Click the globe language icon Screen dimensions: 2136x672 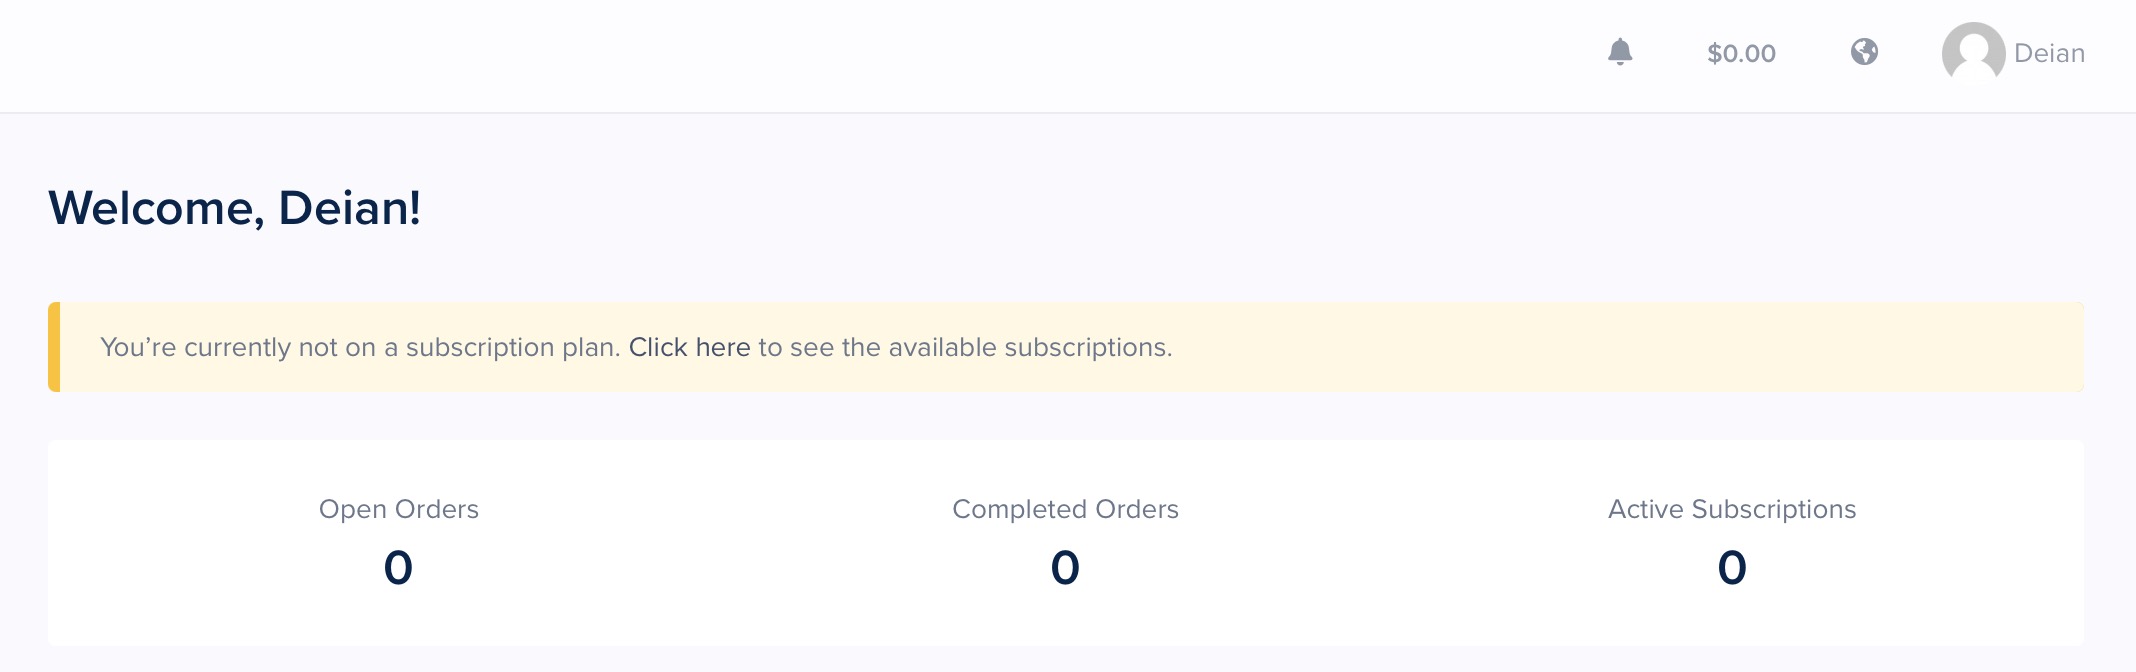(x=1864, y=52)
